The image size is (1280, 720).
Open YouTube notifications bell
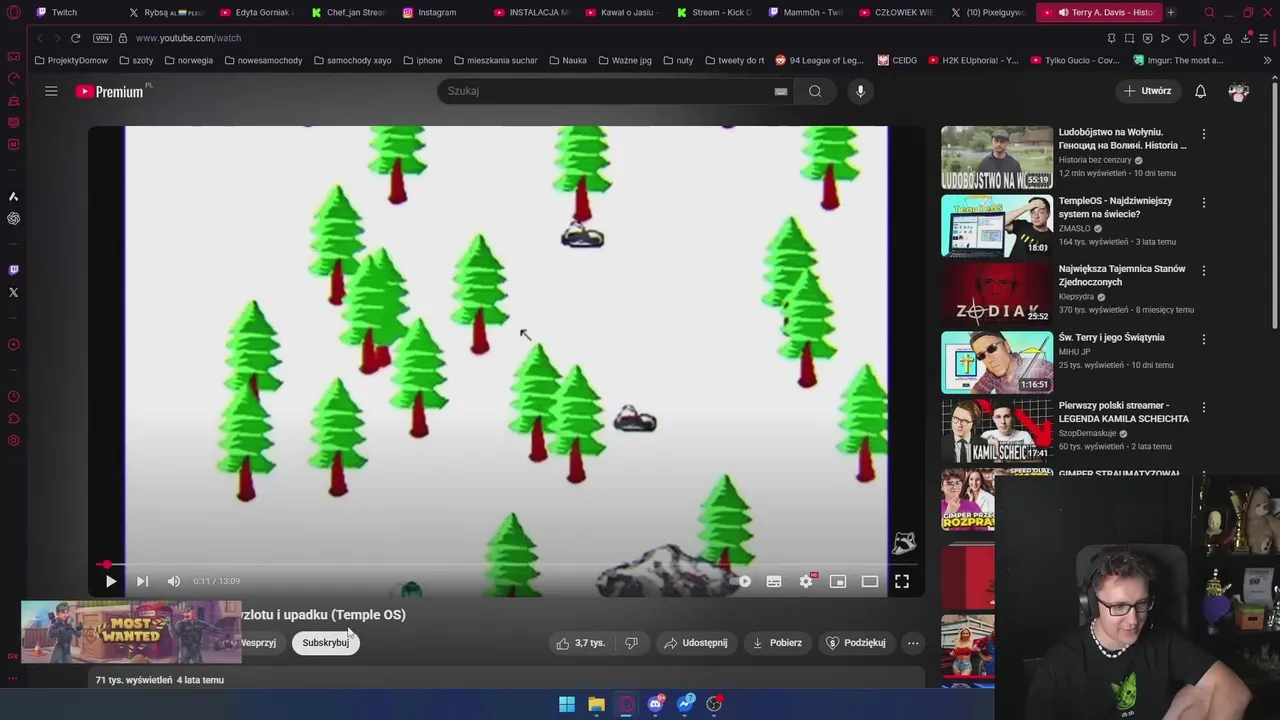pos(1201,91)
